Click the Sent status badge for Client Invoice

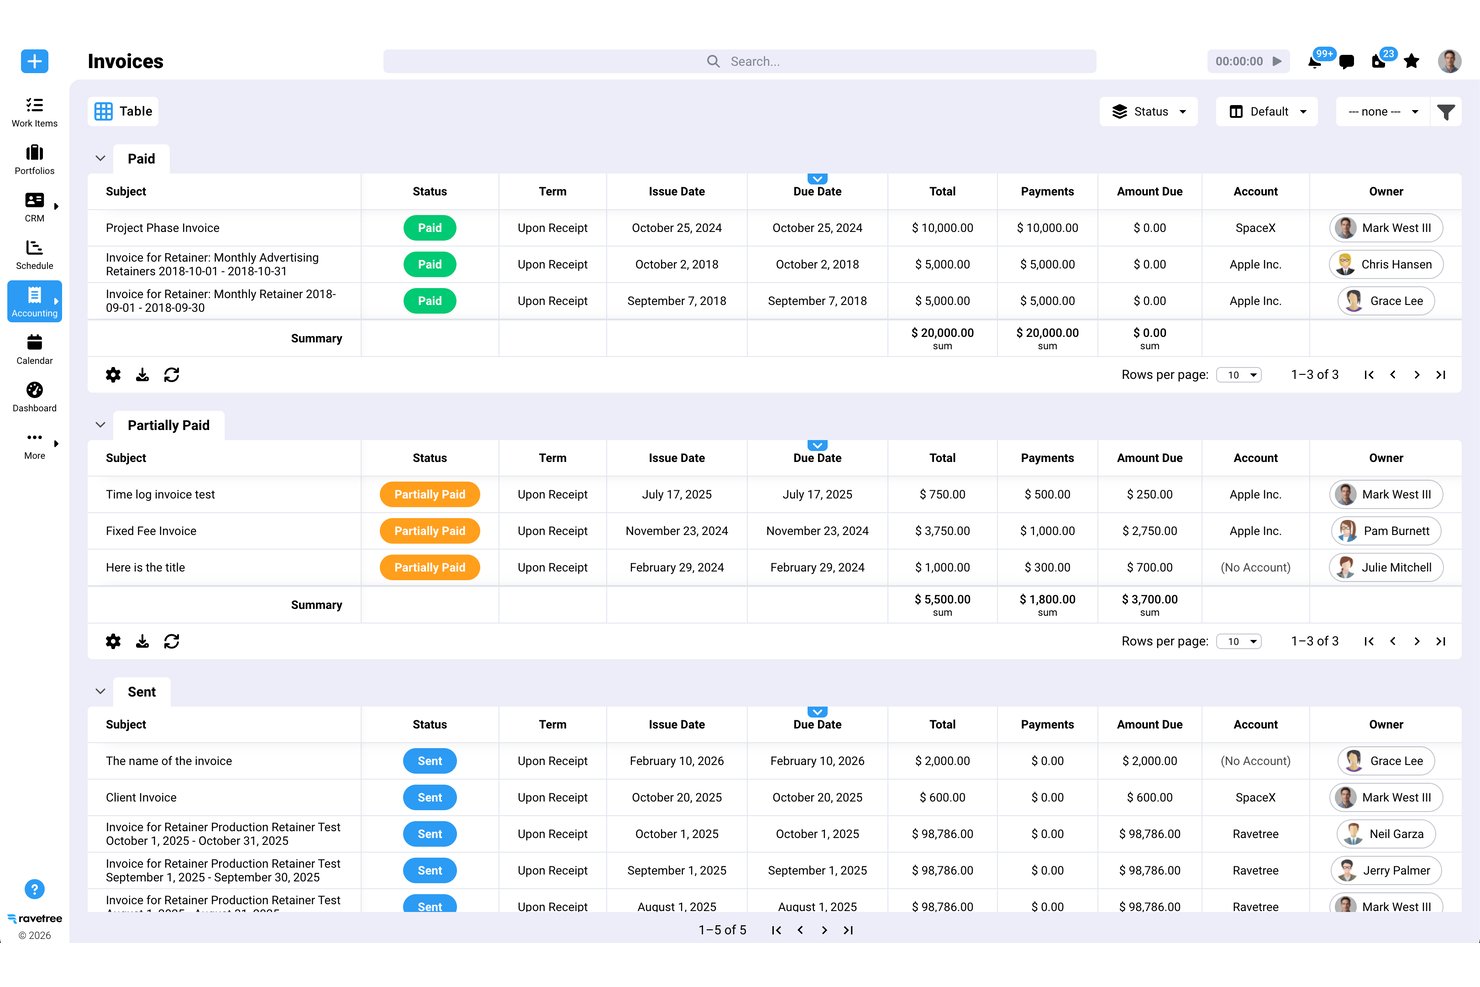[x=430, y=798]
